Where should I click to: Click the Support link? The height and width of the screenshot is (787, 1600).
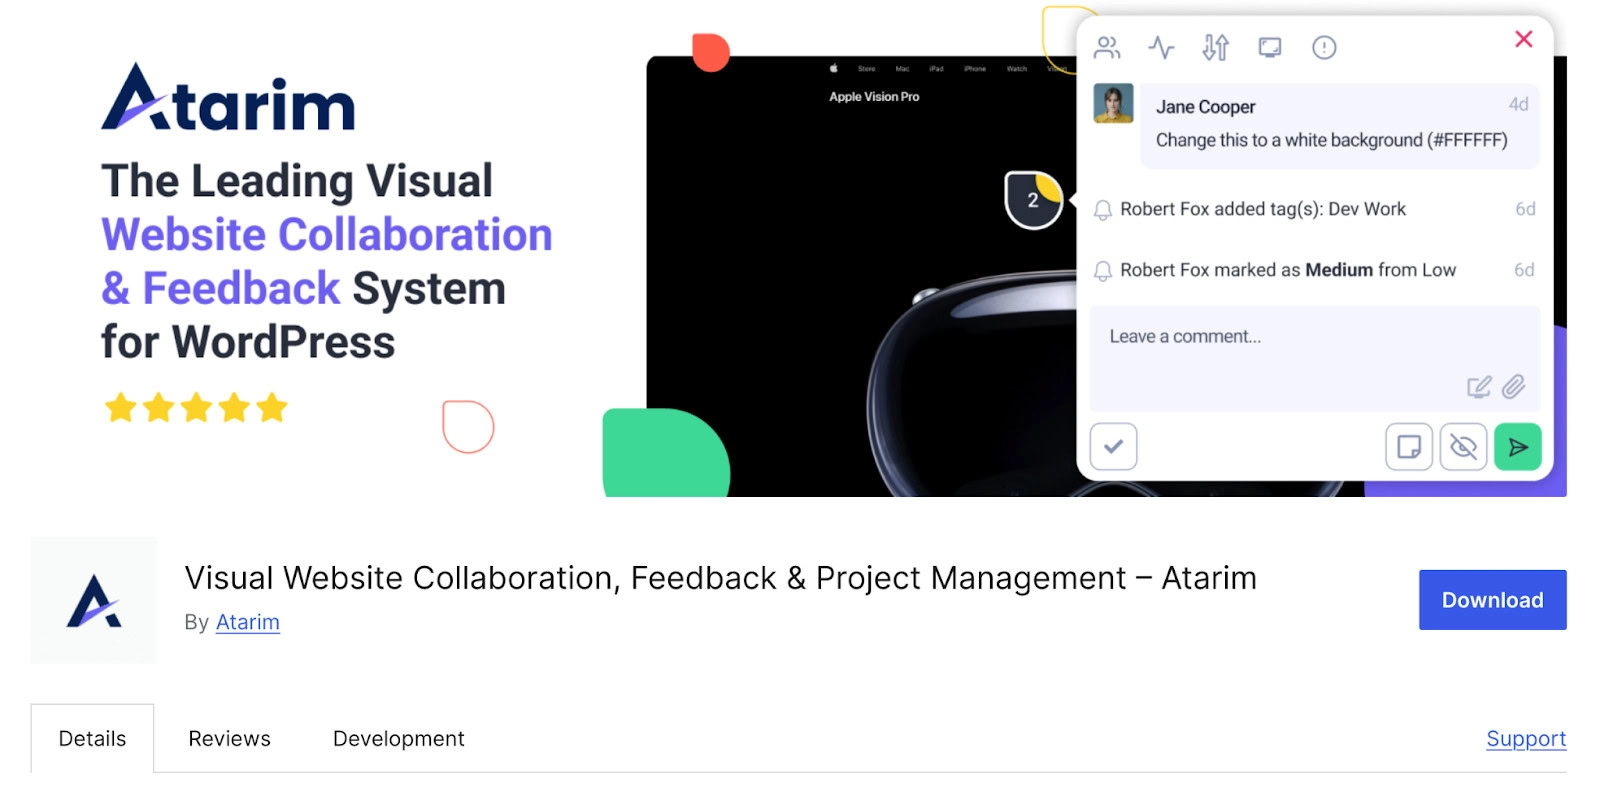(x=1525, y=739)
